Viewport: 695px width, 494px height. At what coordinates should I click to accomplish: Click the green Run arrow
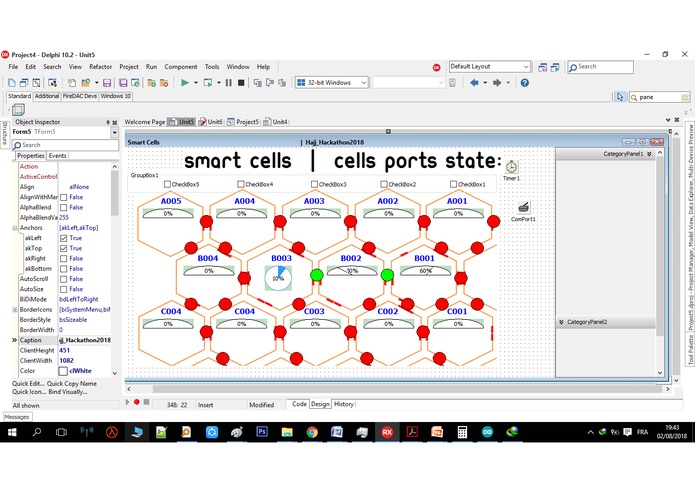coord(185,83)
